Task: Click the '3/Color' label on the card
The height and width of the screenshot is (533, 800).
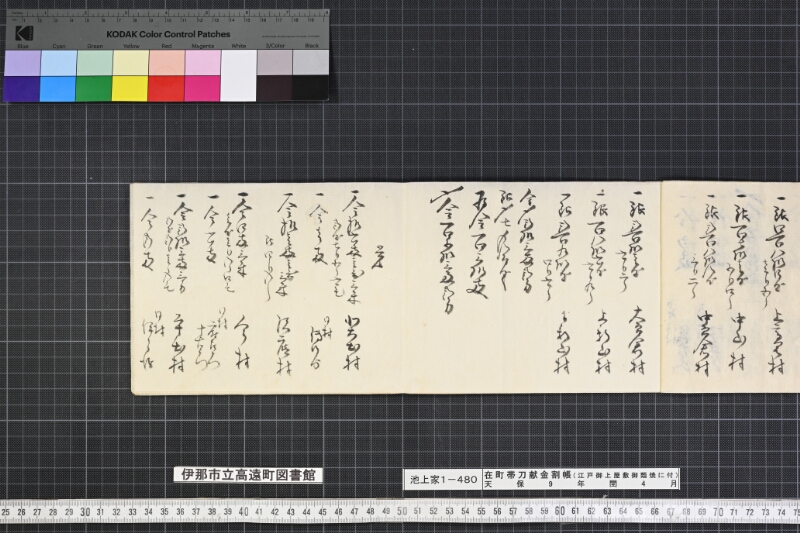Action: (x=275, y=46)
